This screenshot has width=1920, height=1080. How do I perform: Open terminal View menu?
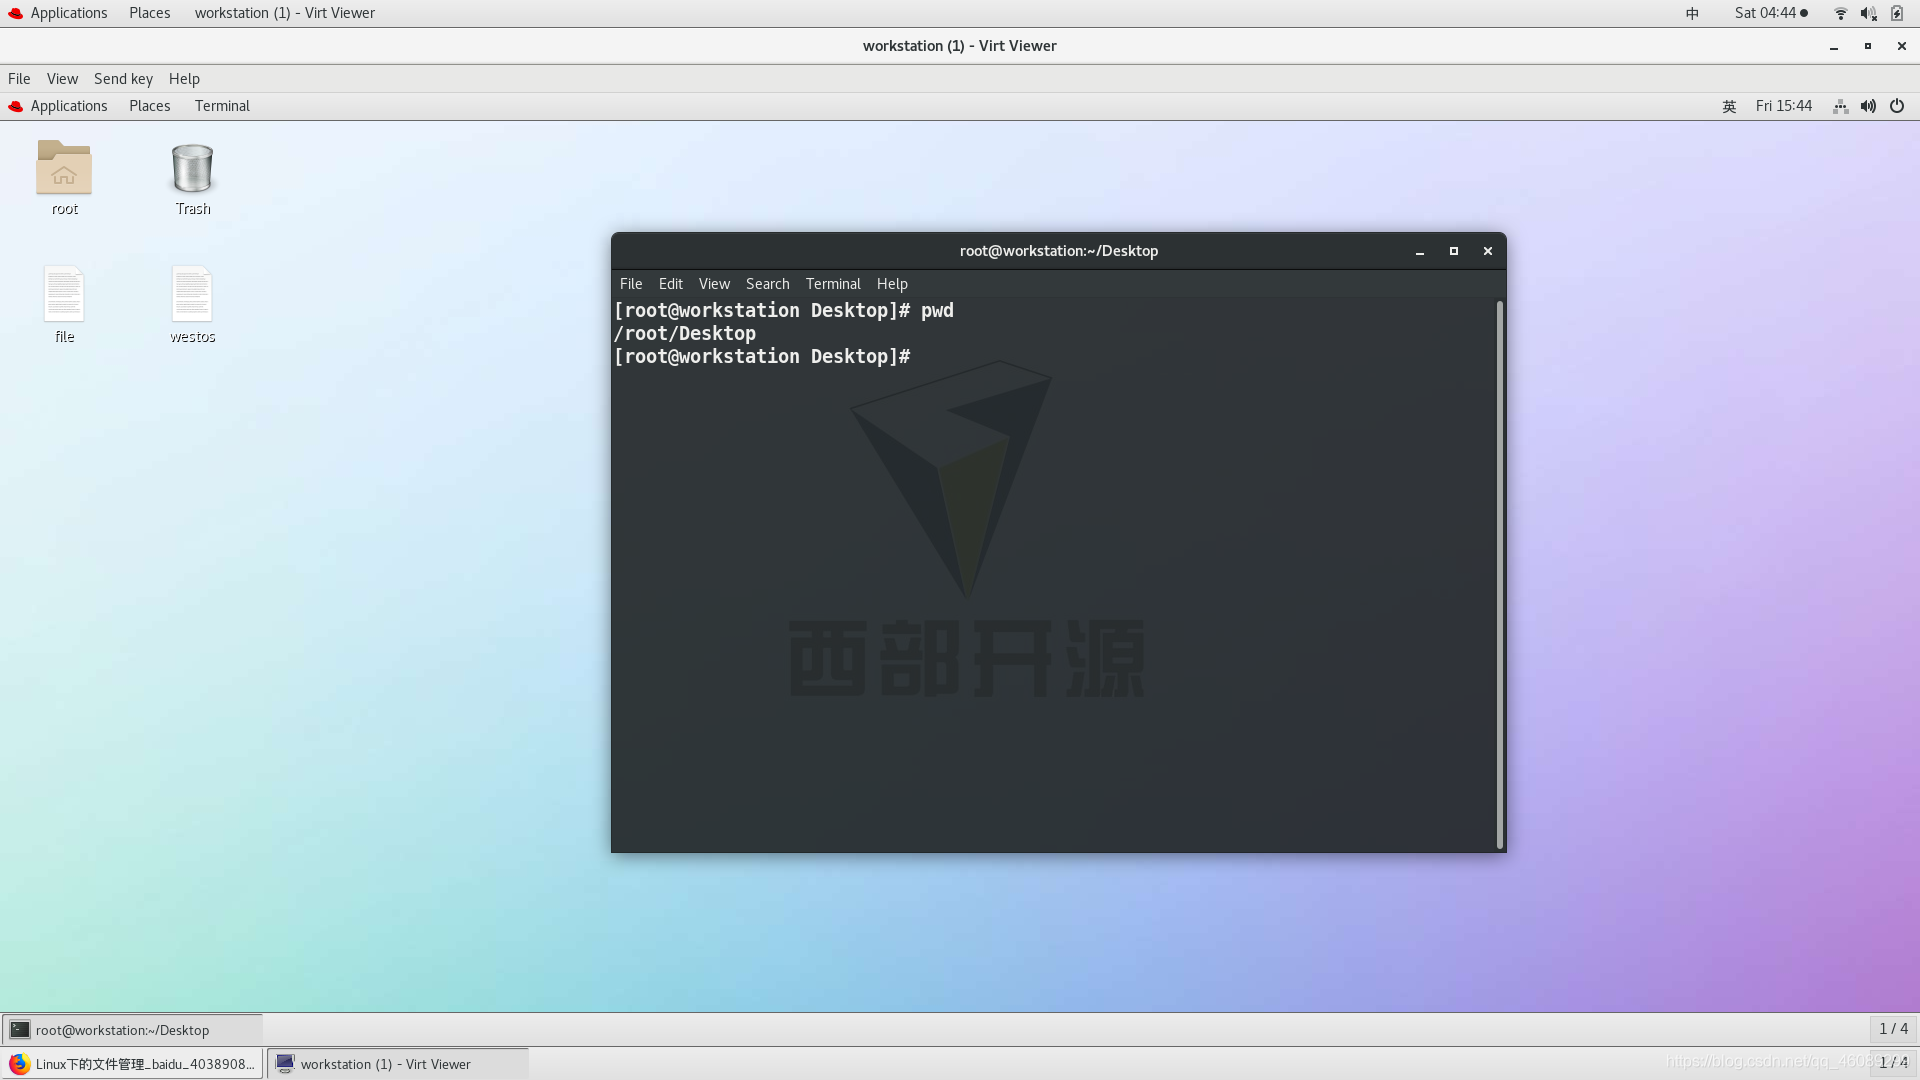click(x=714, y=284)
